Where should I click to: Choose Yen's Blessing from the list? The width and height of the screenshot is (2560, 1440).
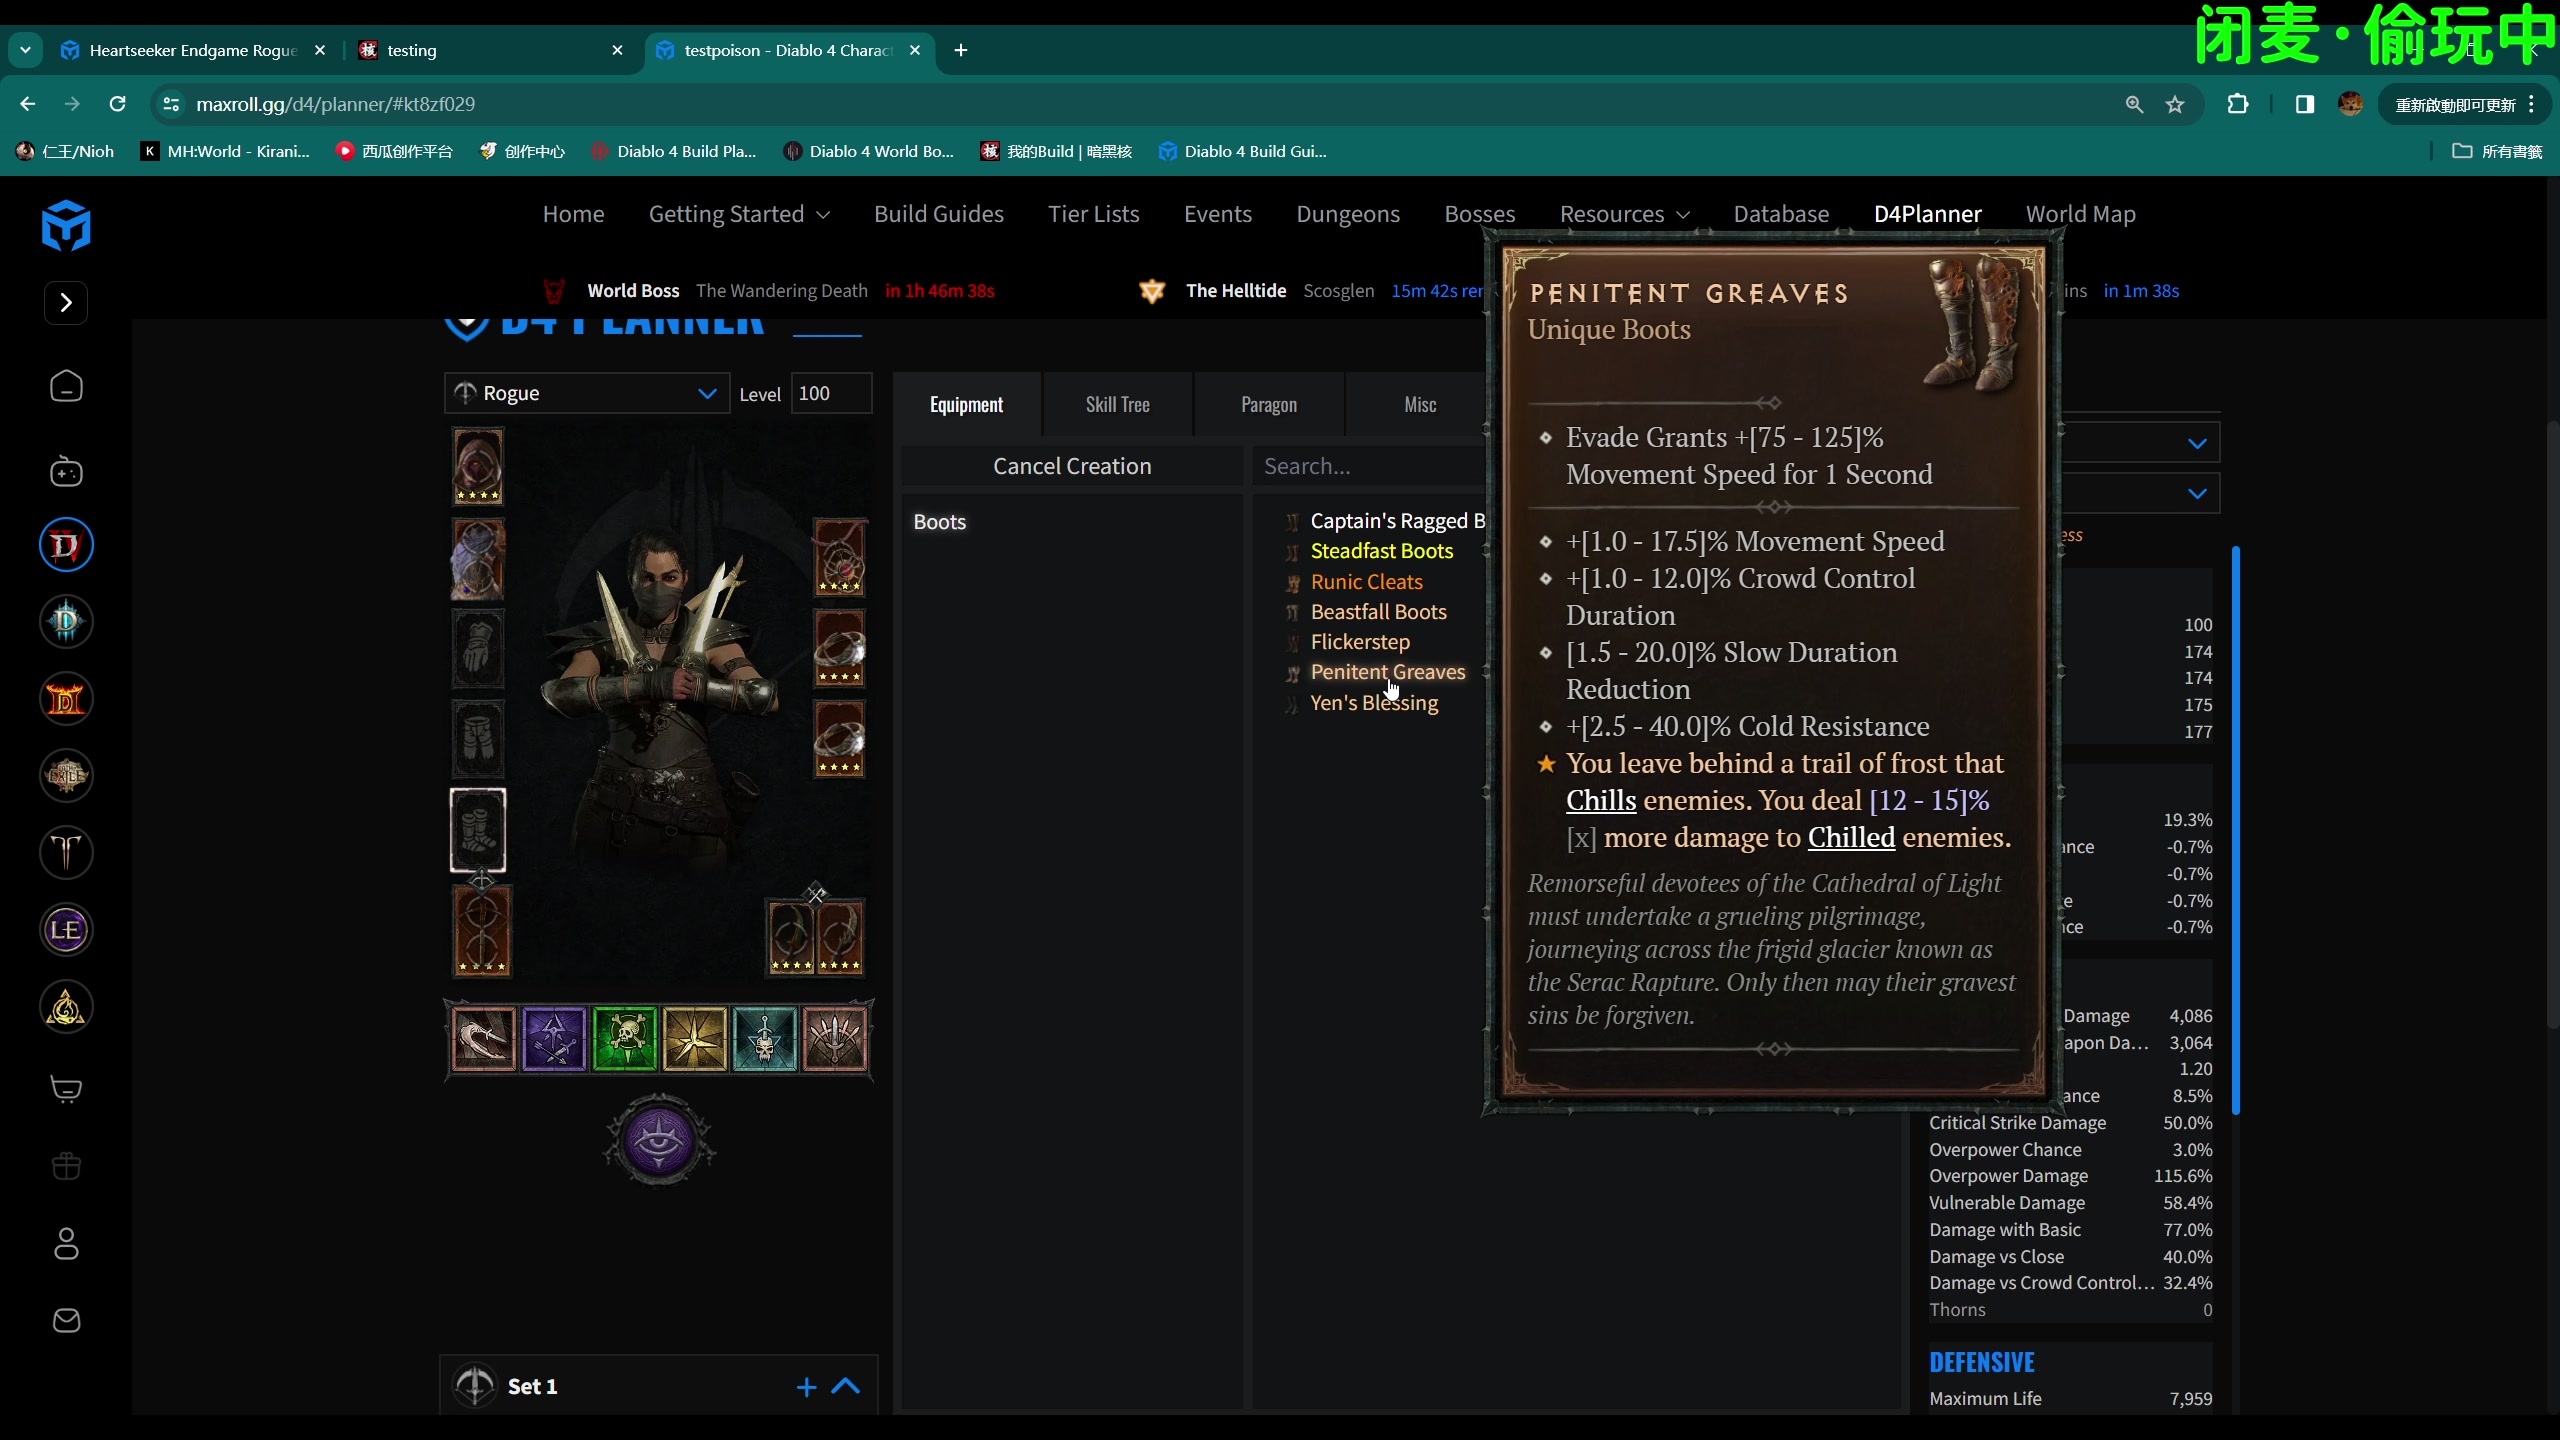pyautogui.click(x=1374, y=703)
